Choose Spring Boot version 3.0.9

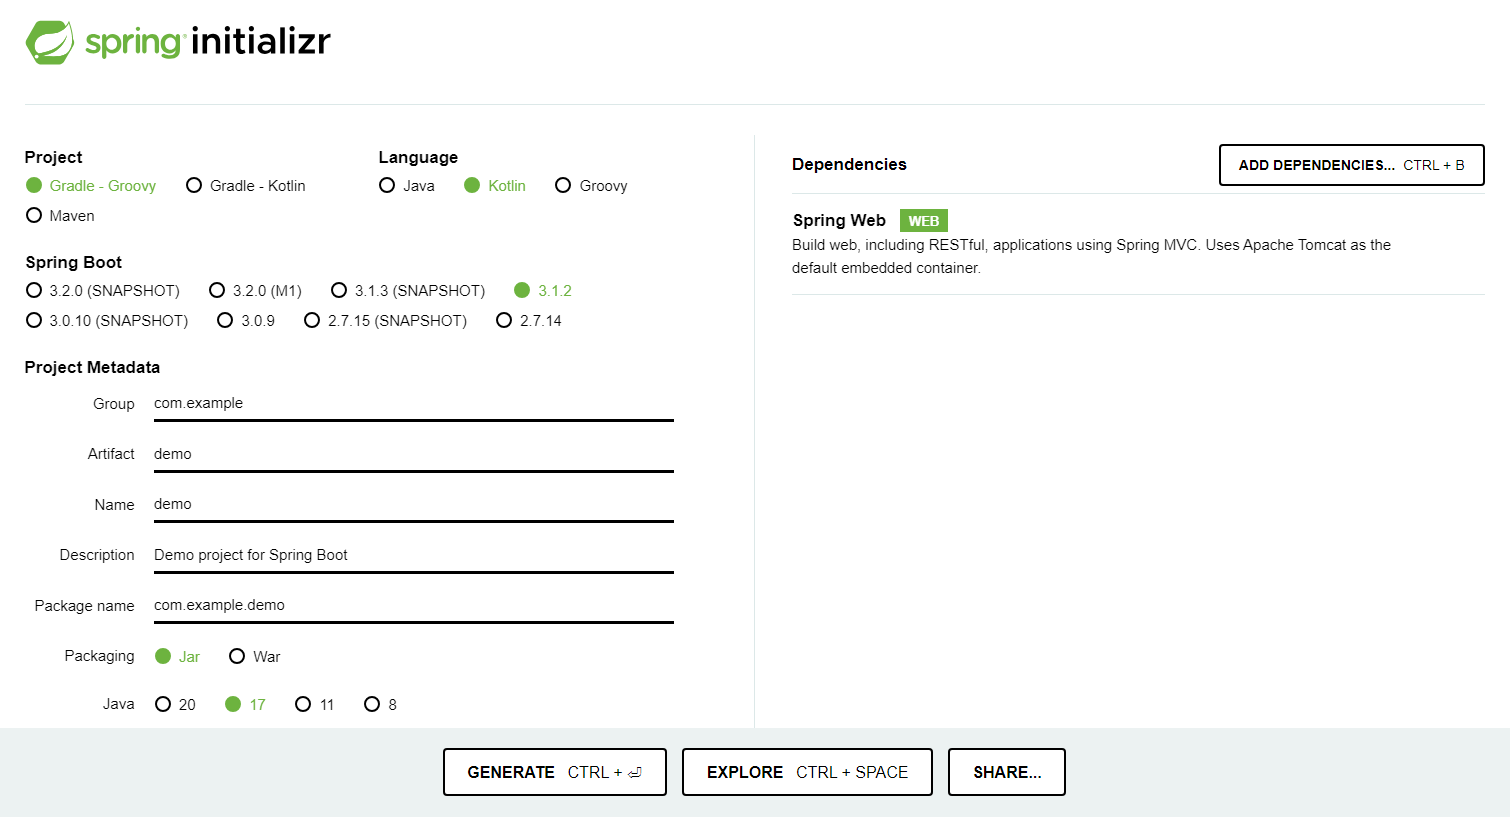tap(246, 321)
